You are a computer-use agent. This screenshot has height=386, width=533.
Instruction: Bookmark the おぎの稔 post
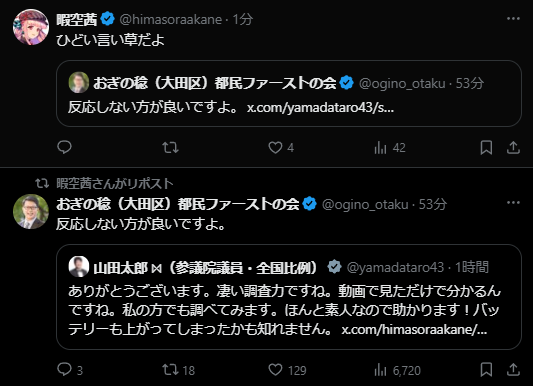click(x=486, y=370)
